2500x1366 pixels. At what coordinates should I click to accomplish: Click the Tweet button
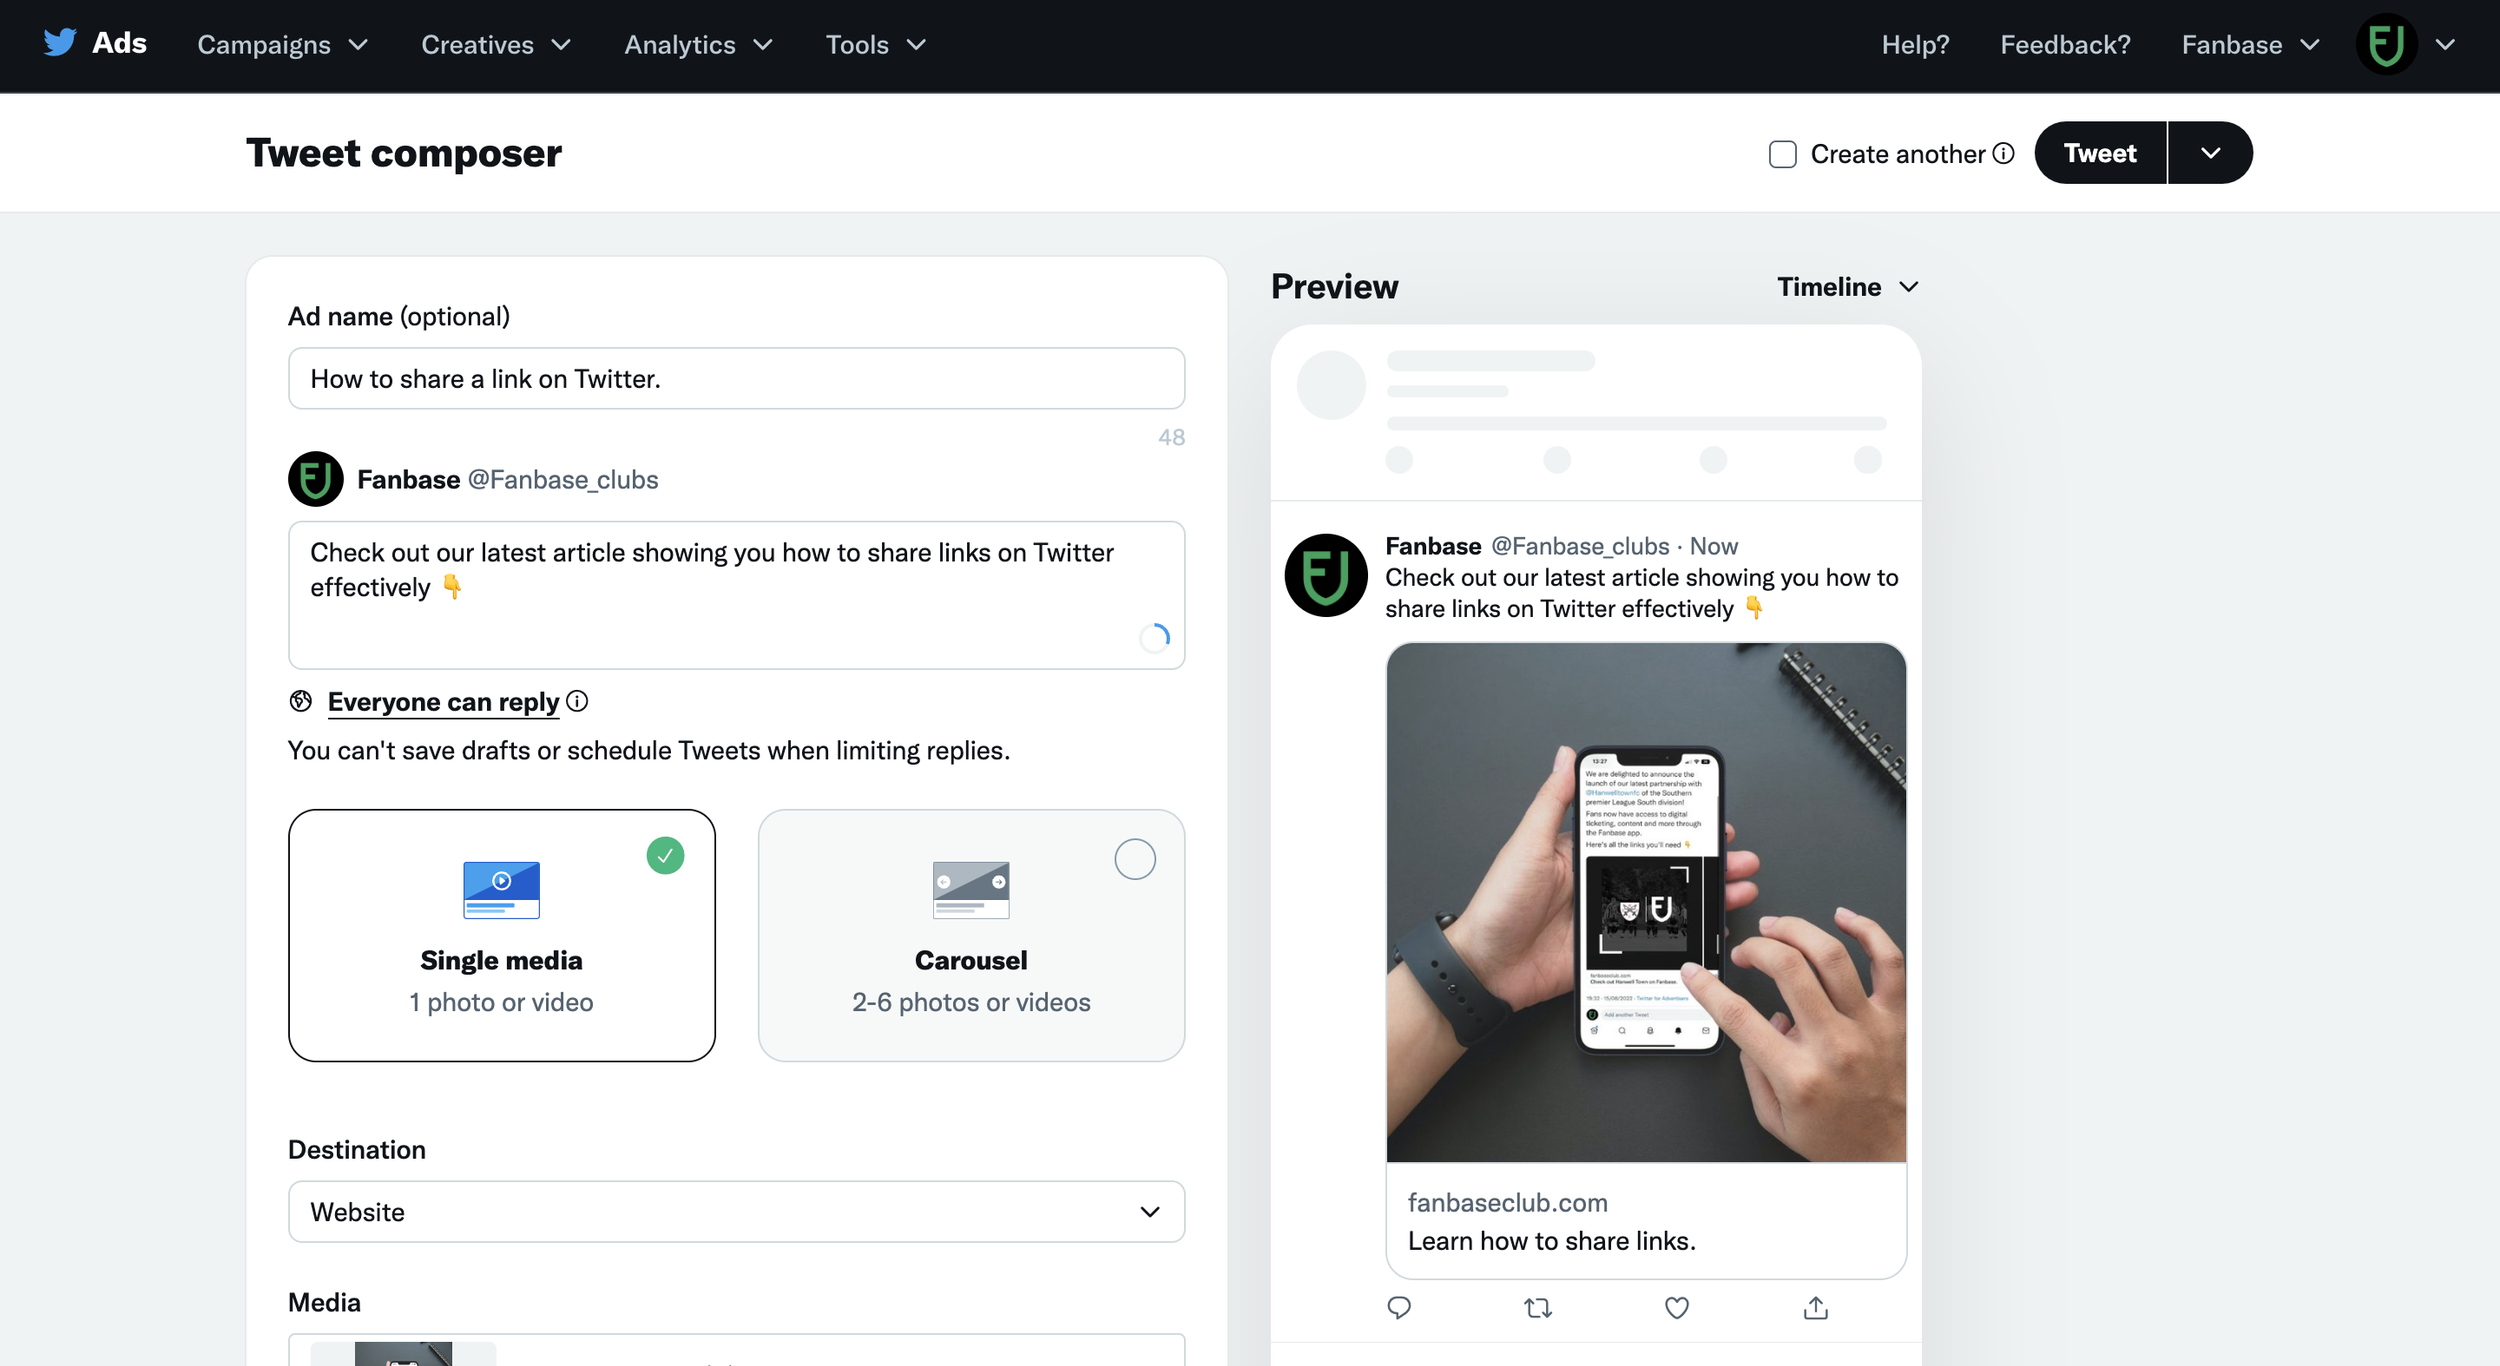(2100, 153)
